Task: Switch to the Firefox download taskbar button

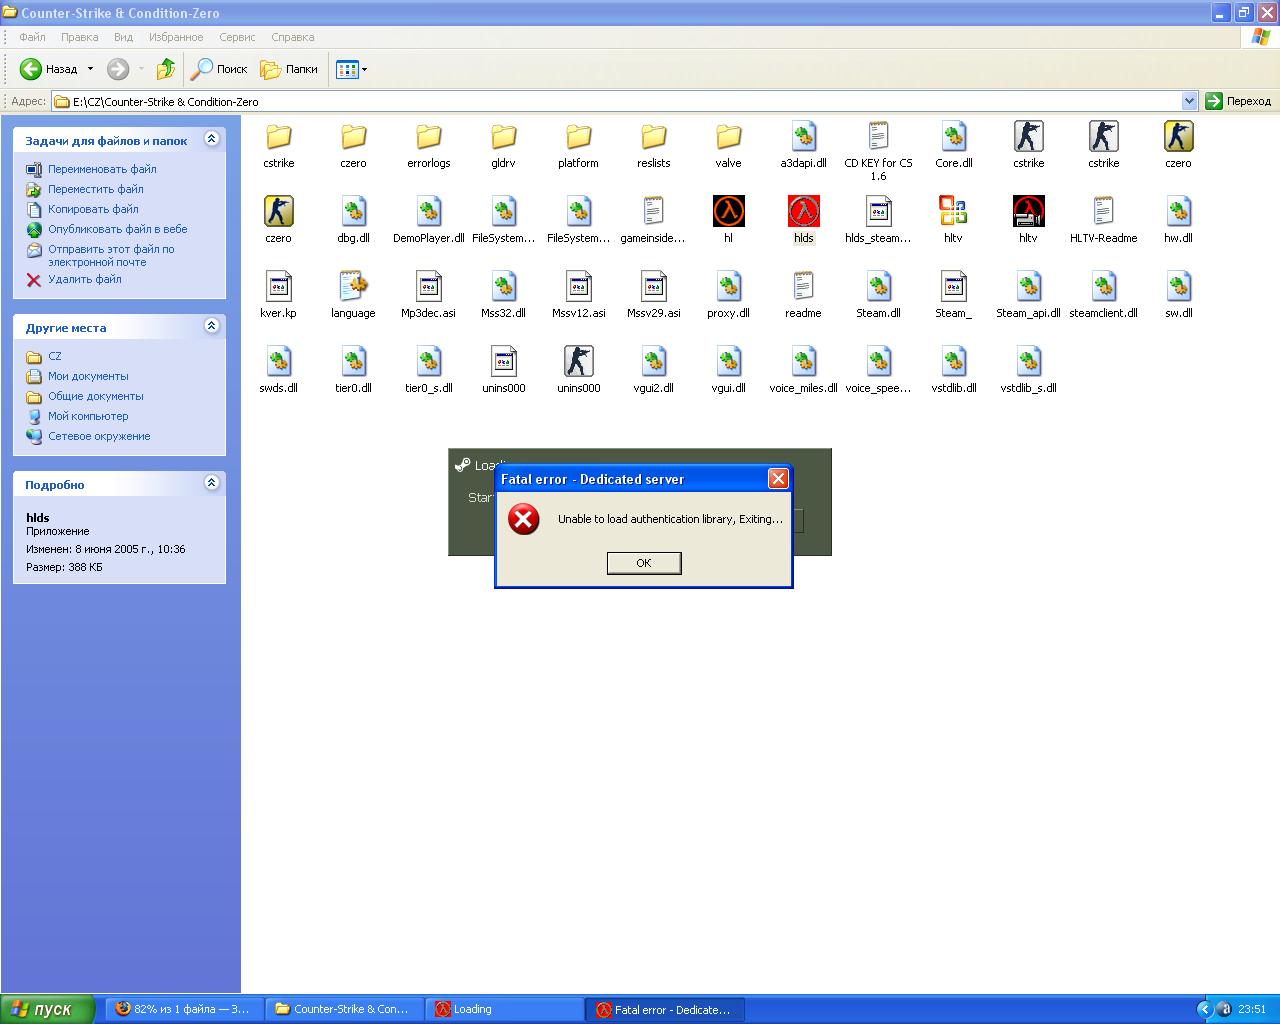Action: pos(184,1009)
